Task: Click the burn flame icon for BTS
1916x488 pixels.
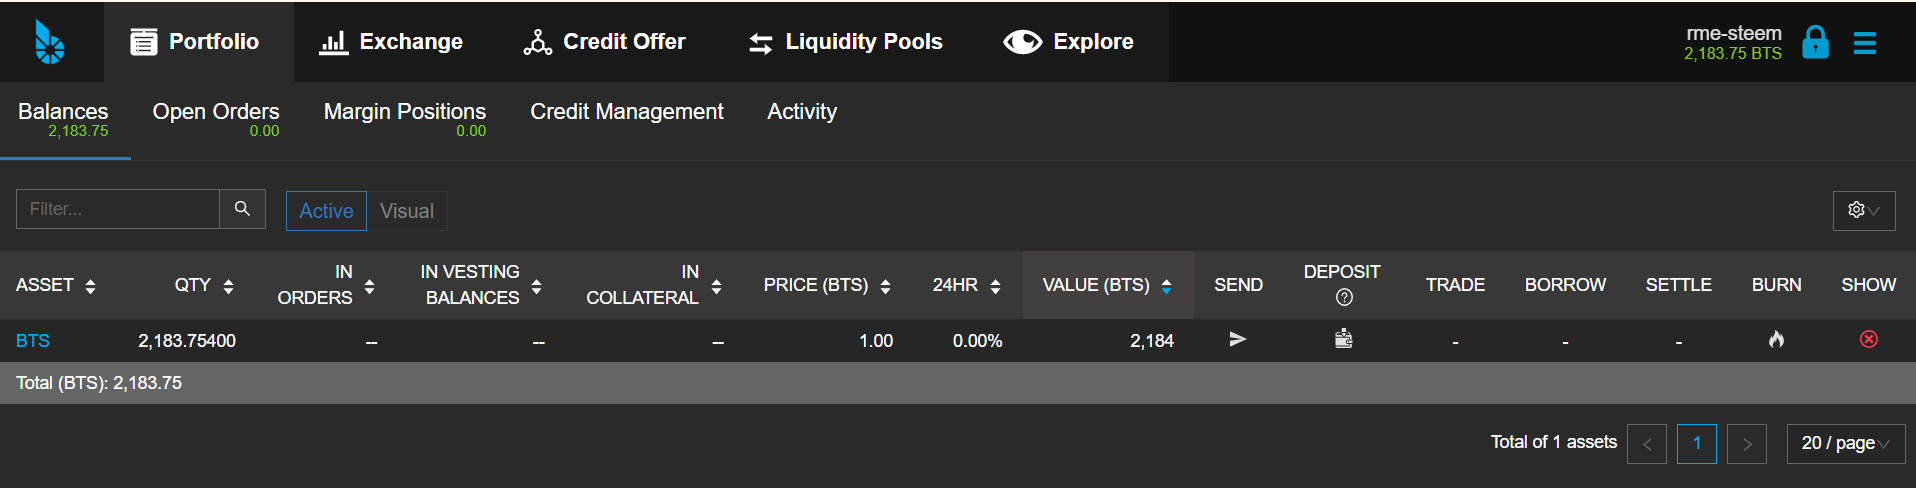Action: [x=1776, y=339]
